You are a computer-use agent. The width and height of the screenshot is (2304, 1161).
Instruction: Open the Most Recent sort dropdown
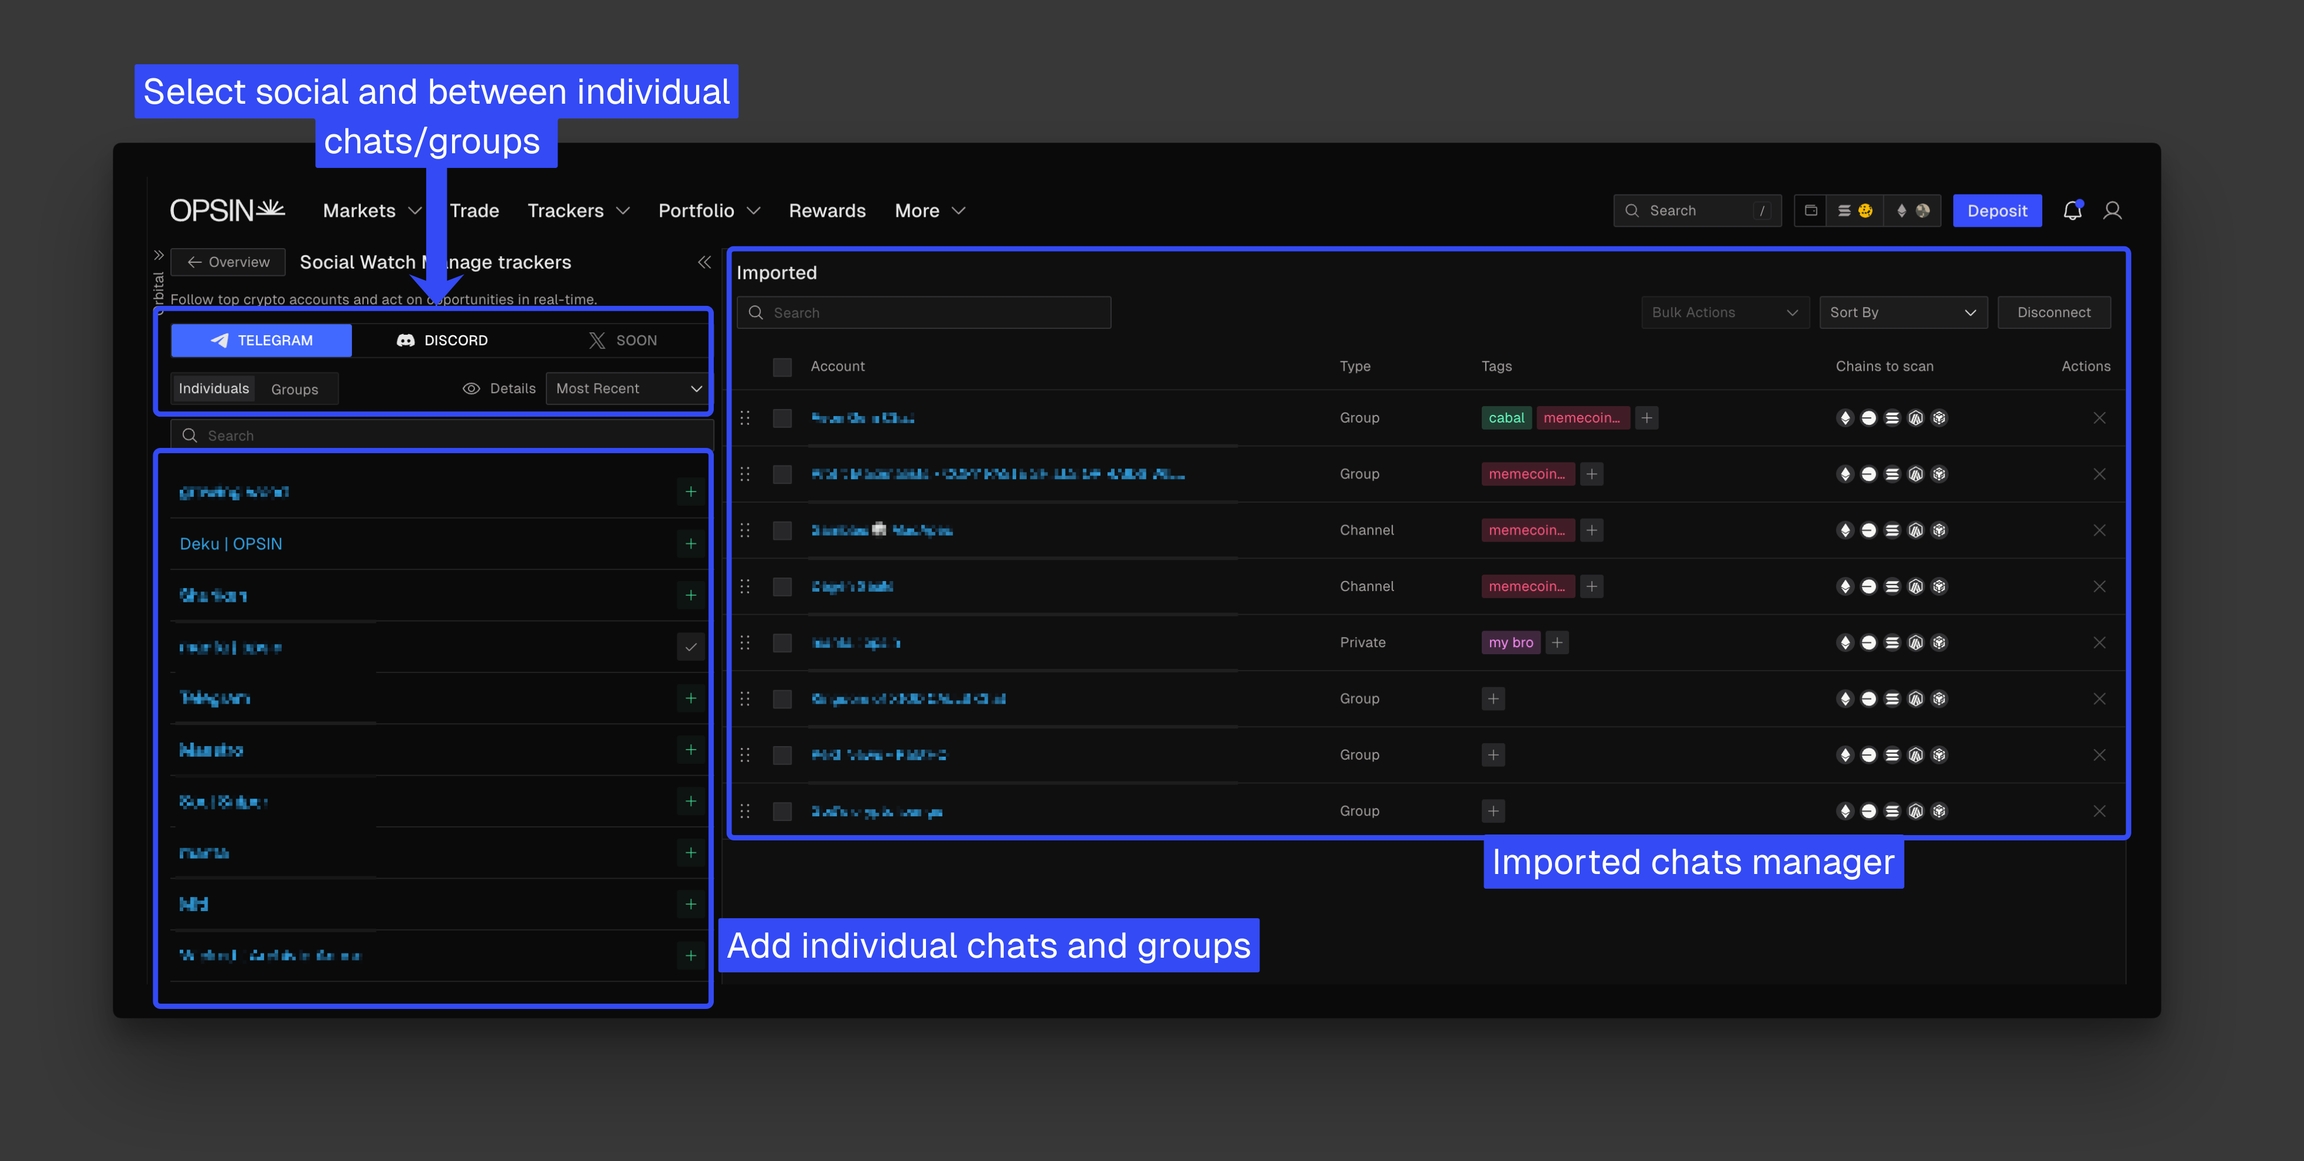628,389
